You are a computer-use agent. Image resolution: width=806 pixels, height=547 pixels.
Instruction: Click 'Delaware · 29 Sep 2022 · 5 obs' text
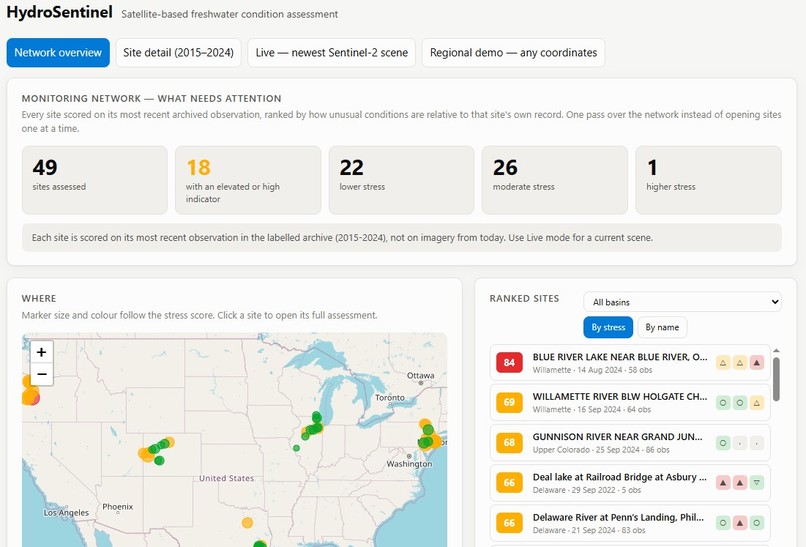pos(587,490)
